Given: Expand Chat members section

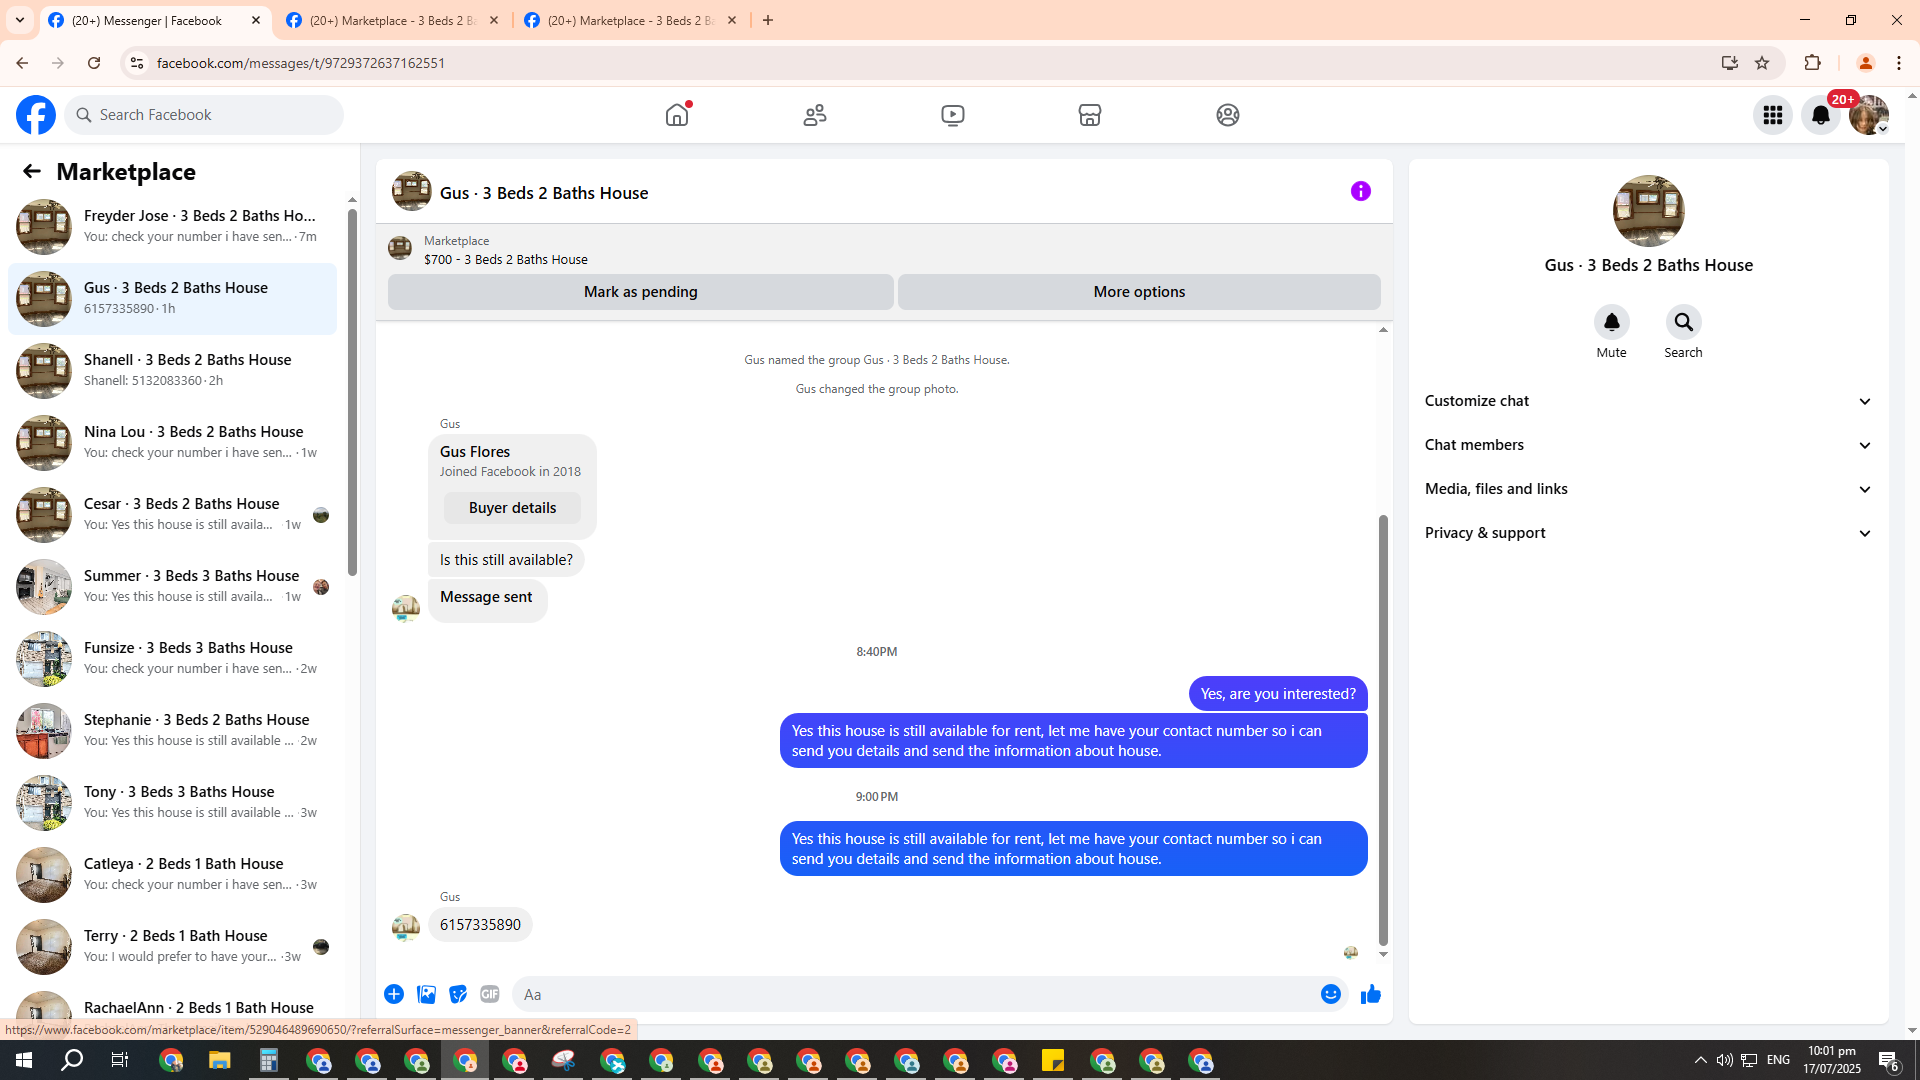Looking at the screenshot, I should pos(1648,445).
